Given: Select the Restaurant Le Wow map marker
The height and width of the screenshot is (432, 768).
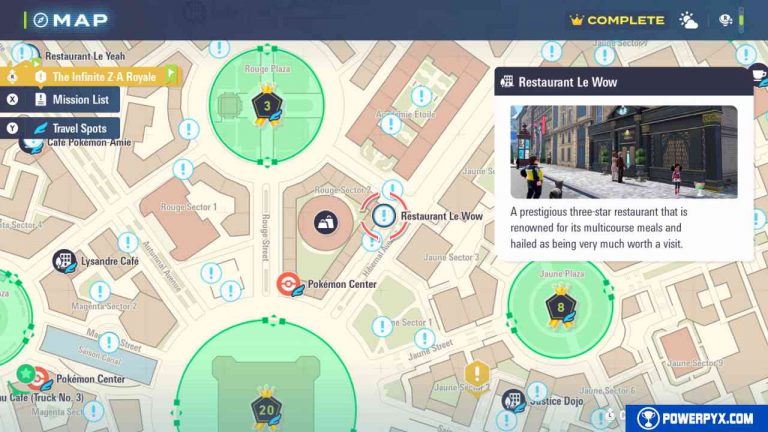Looking at the screenshot, I should 384,216.
